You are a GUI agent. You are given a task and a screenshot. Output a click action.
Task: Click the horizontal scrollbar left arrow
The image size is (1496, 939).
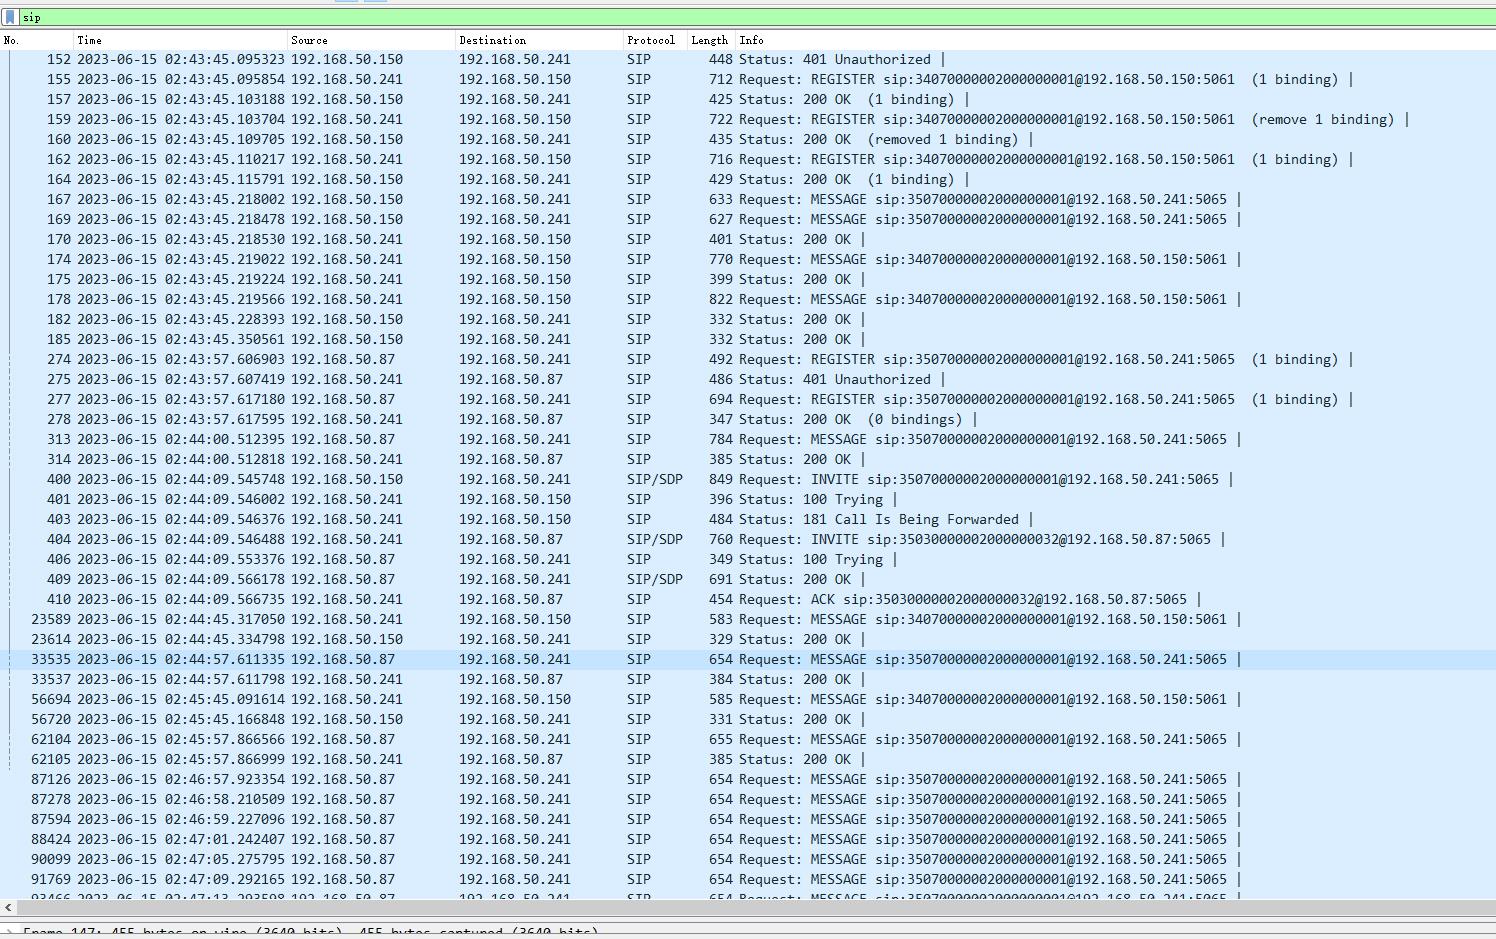click(8, 908)
